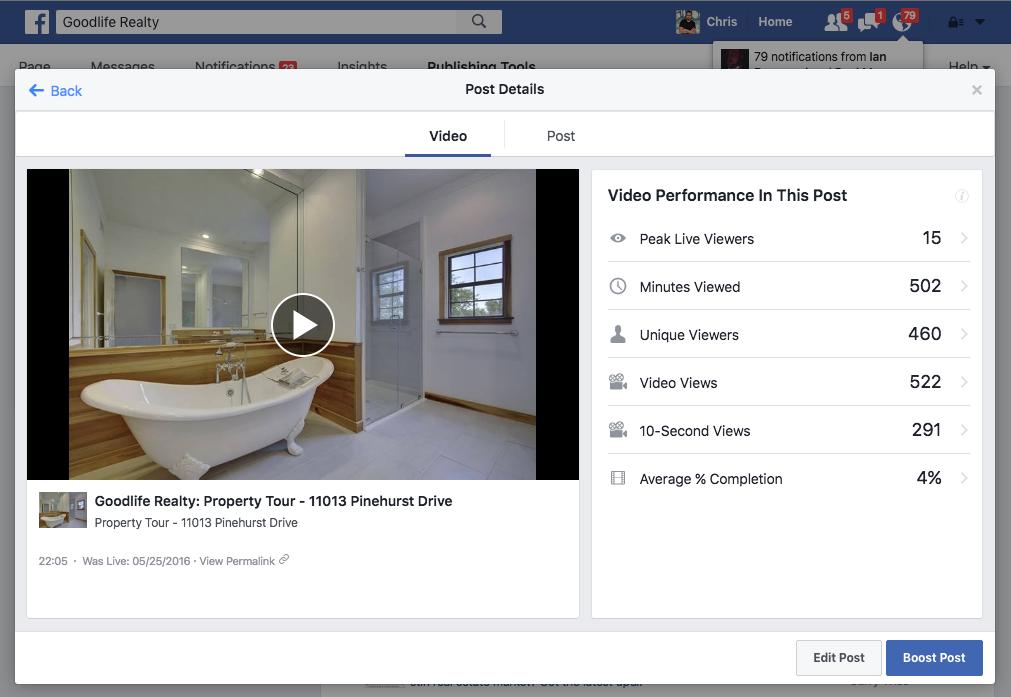Viewport: 1011px width, 697px height.
Task: Switch to the Post tab
Action: 560,136
